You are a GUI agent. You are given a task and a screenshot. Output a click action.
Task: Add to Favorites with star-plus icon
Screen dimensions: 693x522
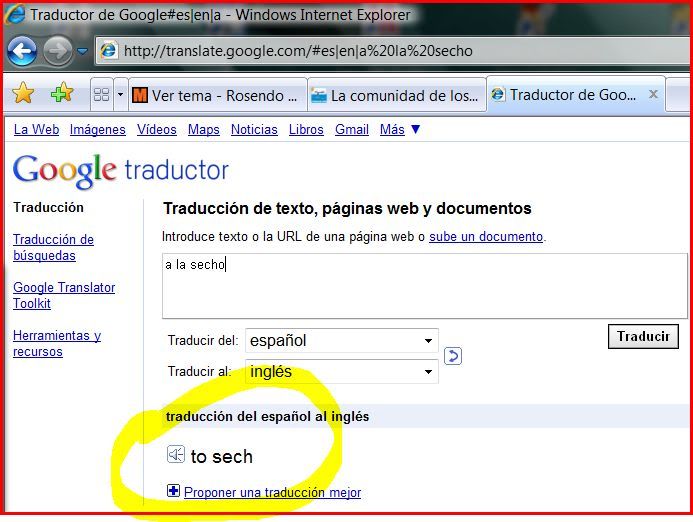tap(62, 93)
